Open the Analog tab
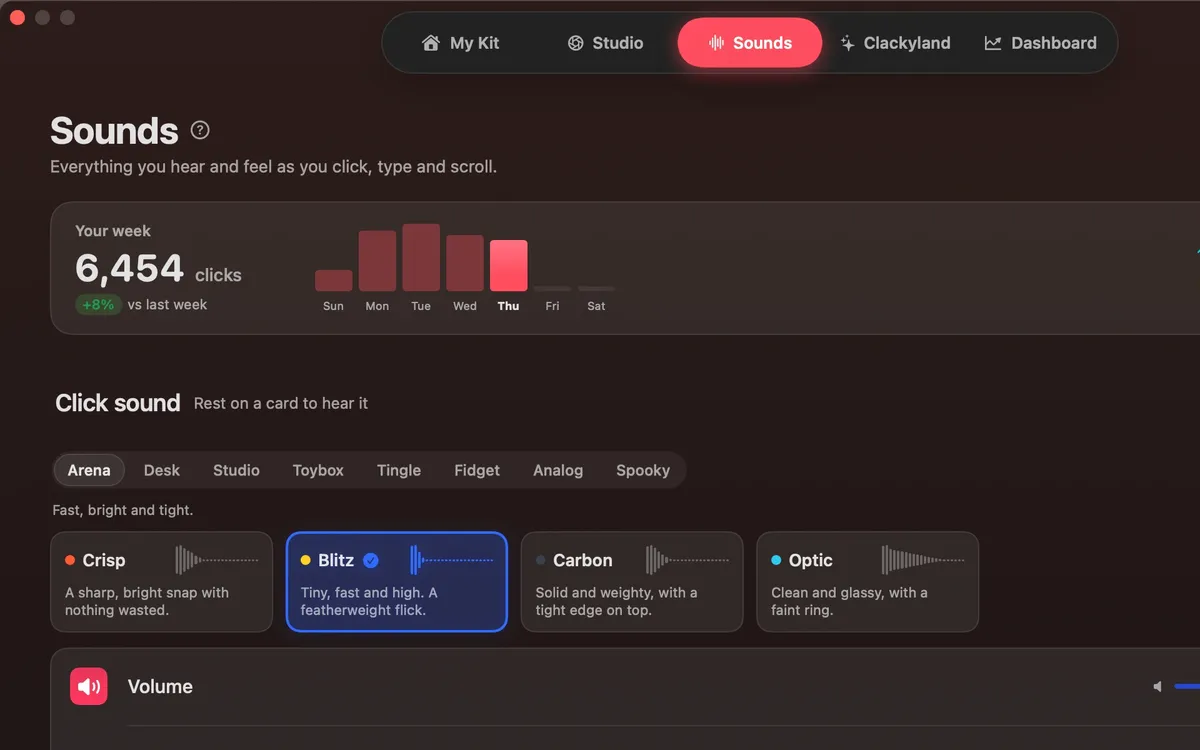Viewport: 1200px width, 750px height. coord(558,470)
